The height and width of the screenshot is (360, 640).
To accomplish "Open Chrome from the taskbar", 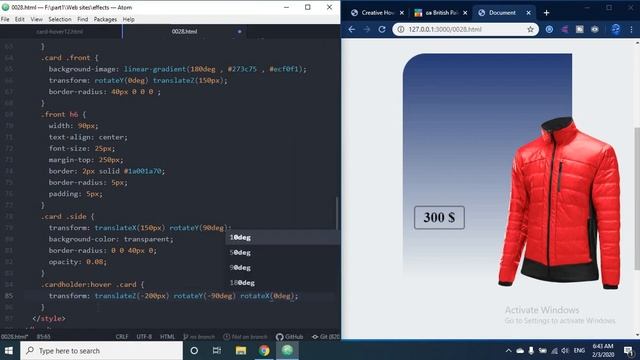I will [x=264, y=351].
